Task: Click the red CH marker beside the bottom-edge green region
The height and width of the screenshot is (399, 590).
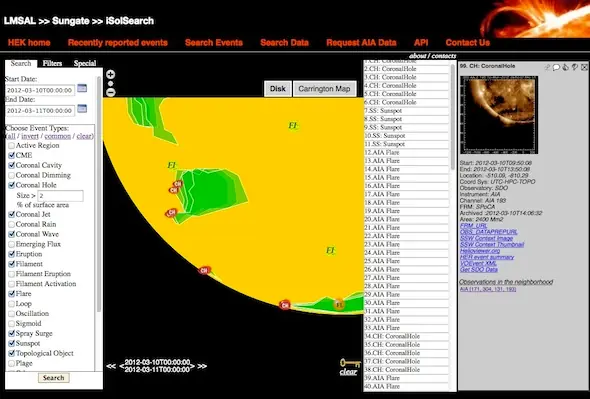Action: [x=285, y=305]
